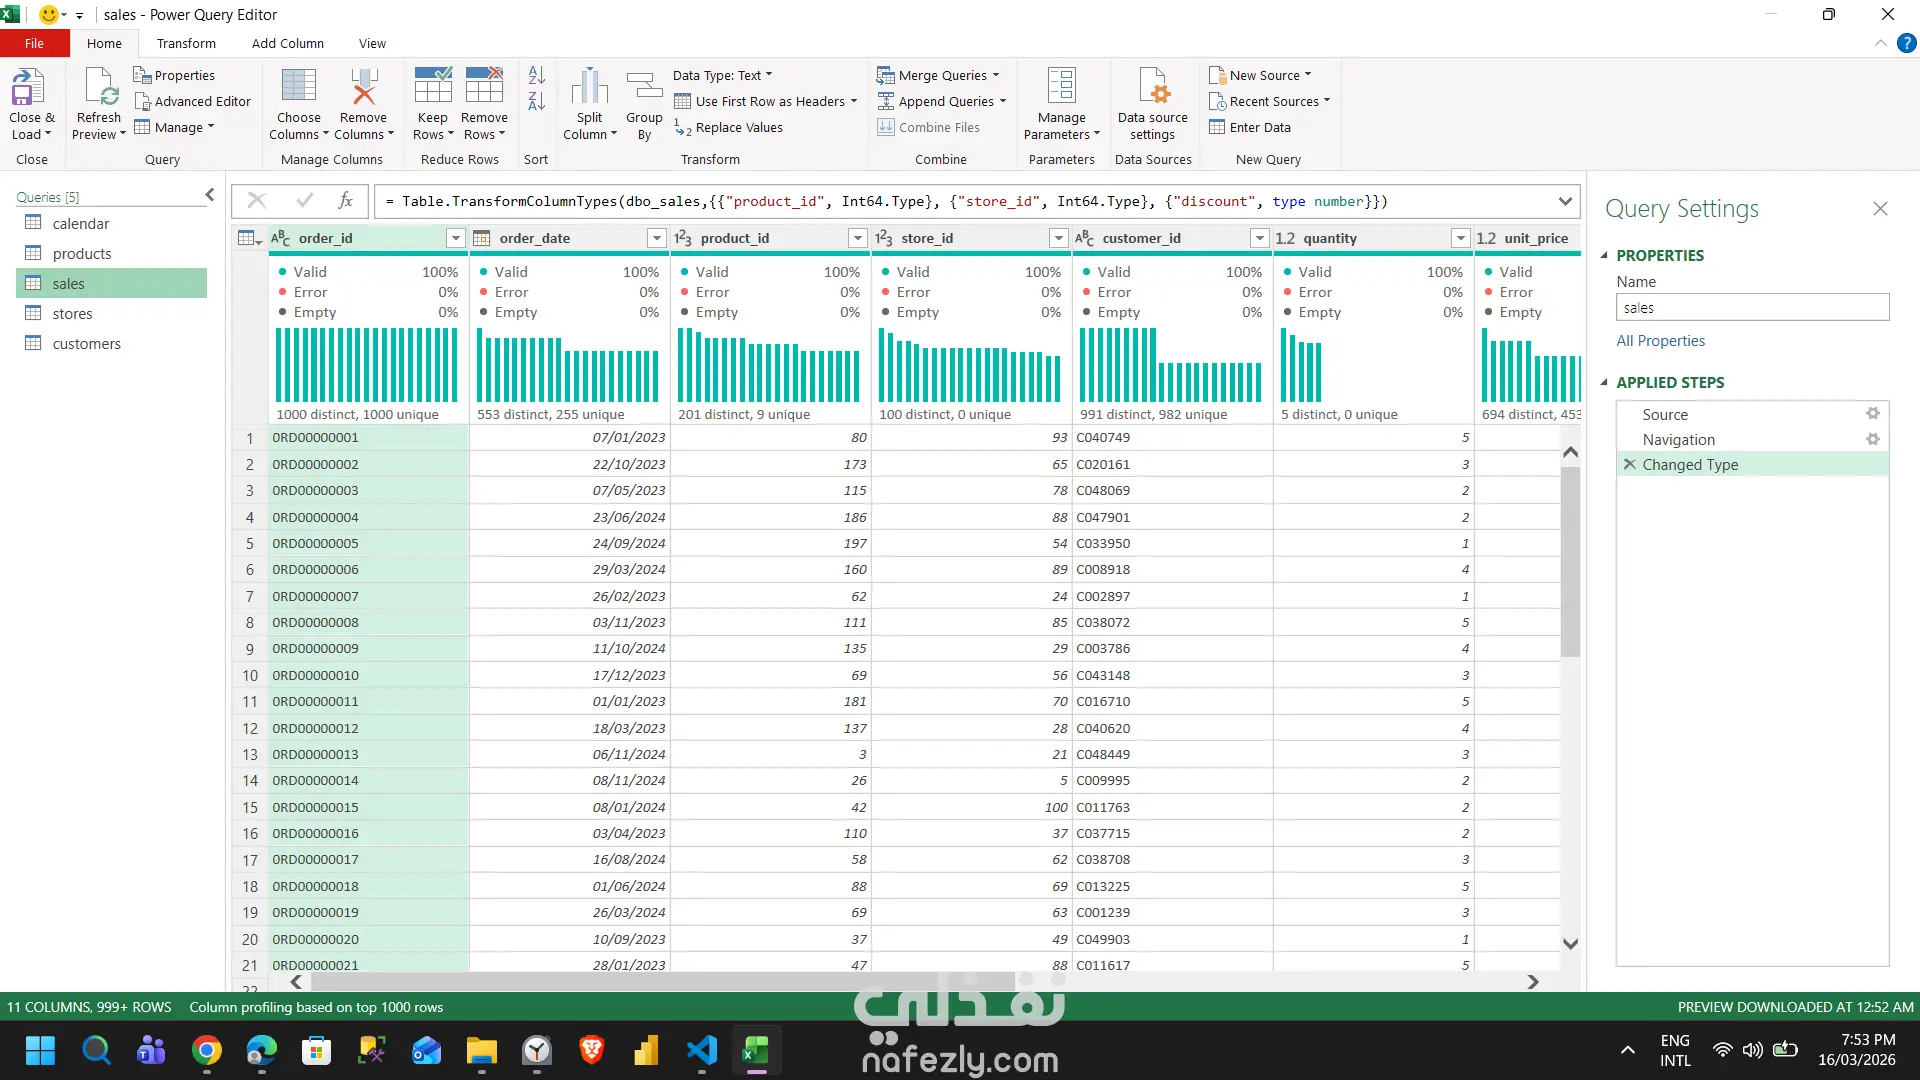Select the stores query

[x=111, y=313]
